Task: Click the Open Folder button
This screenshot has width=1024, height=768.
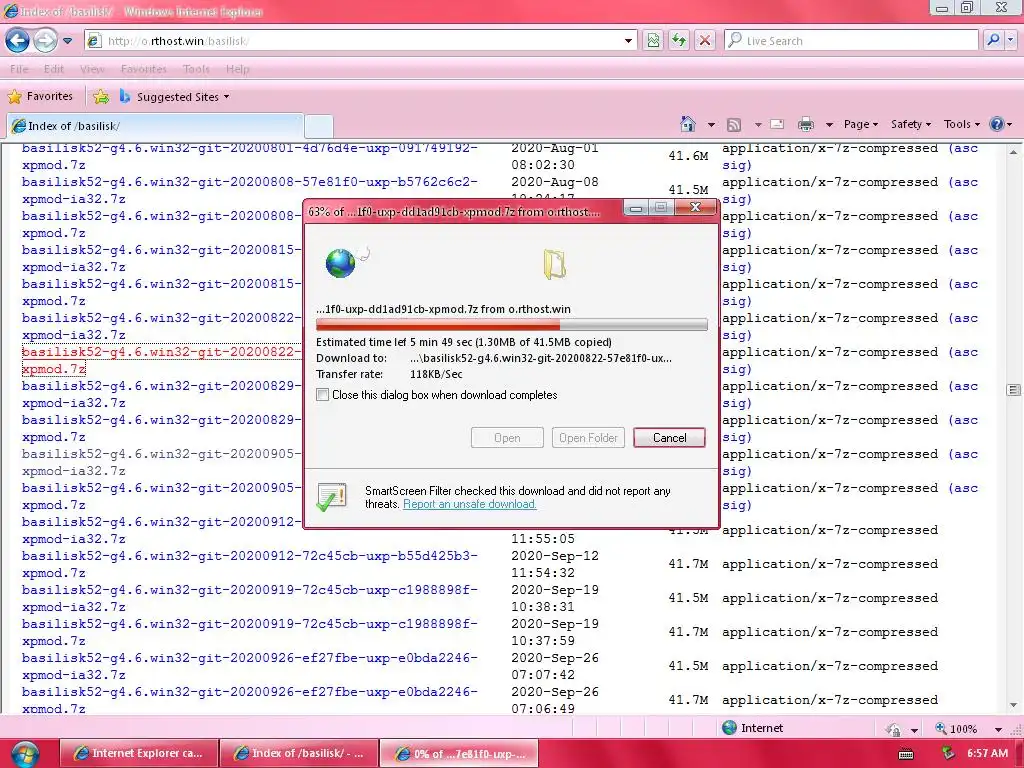Action: pos(588,438)
